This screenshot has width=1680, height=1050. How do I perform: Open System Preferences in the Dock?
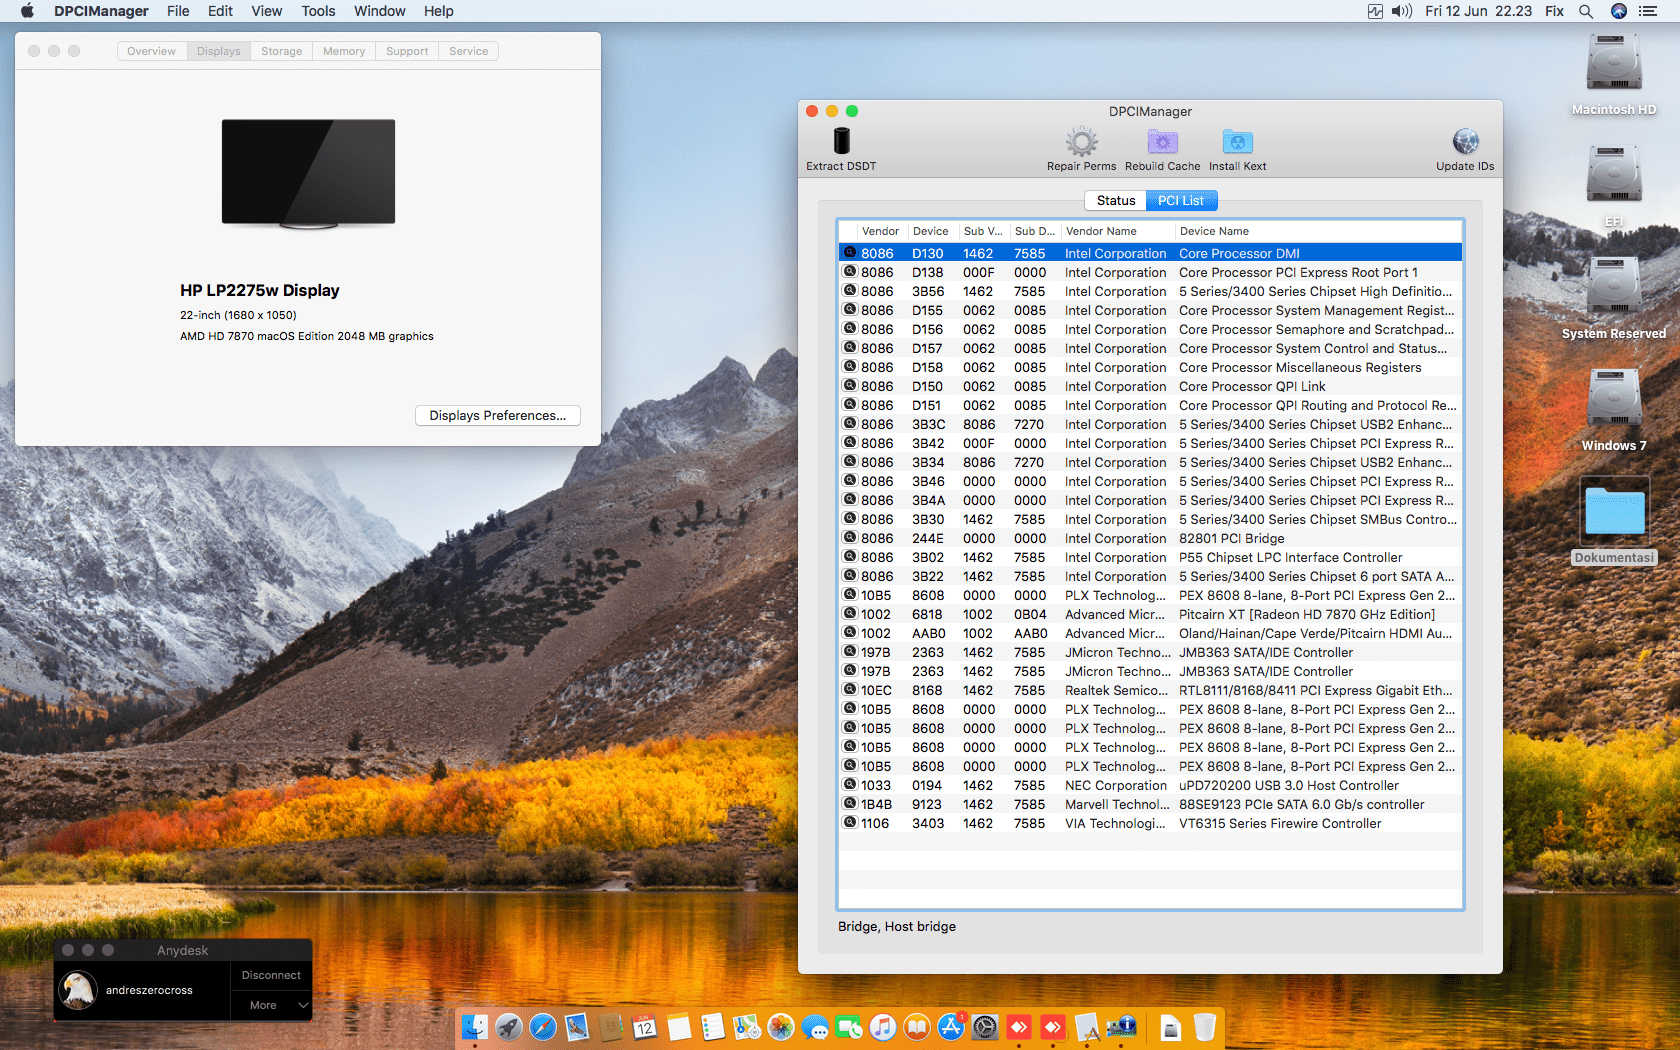point(985,1027)
